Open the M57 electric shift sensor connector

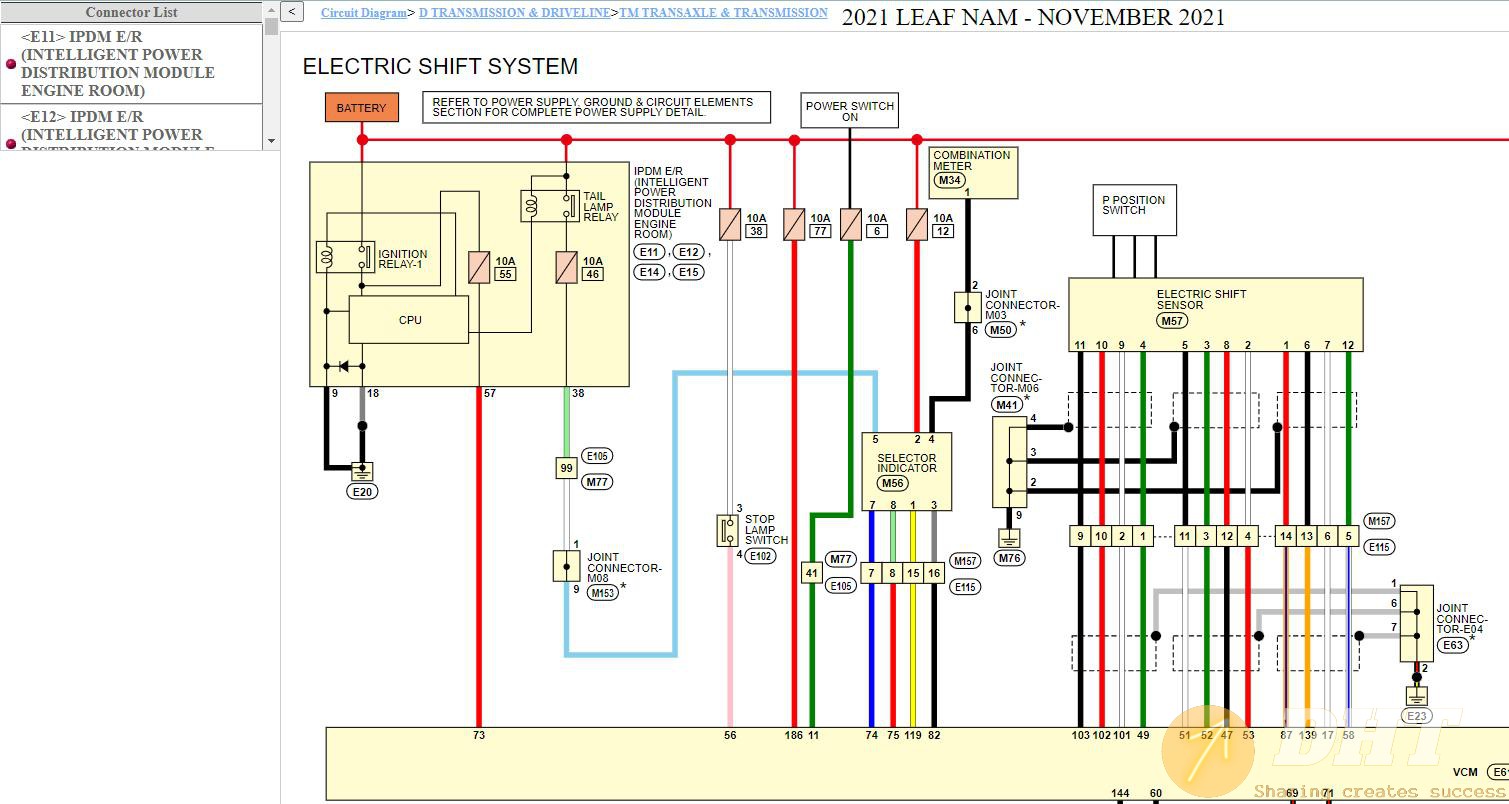1172,321
